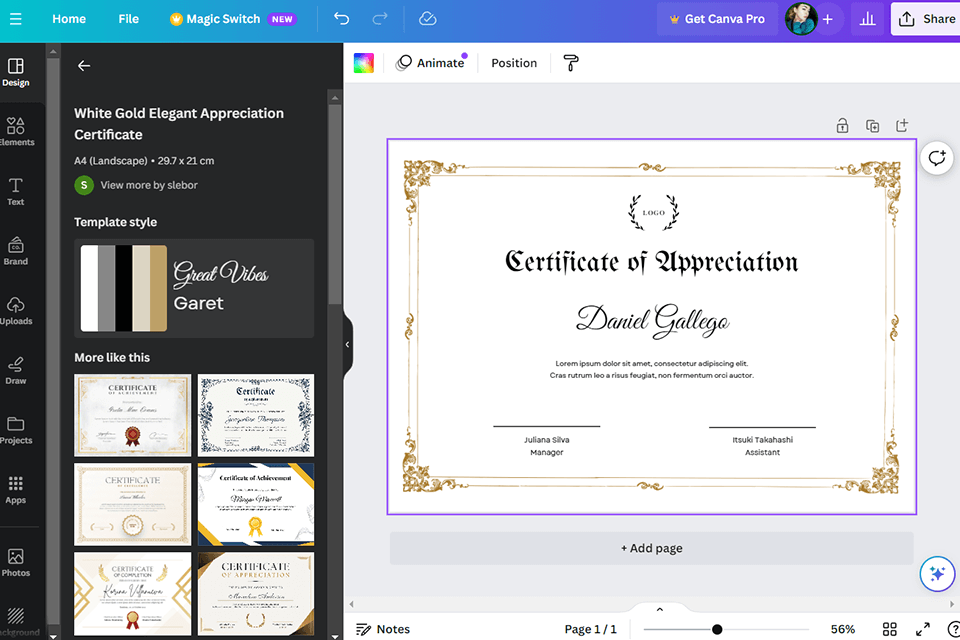Click the 56% zoom level
The height and width of the screenshot is (640, 960).
click(842, 629)
